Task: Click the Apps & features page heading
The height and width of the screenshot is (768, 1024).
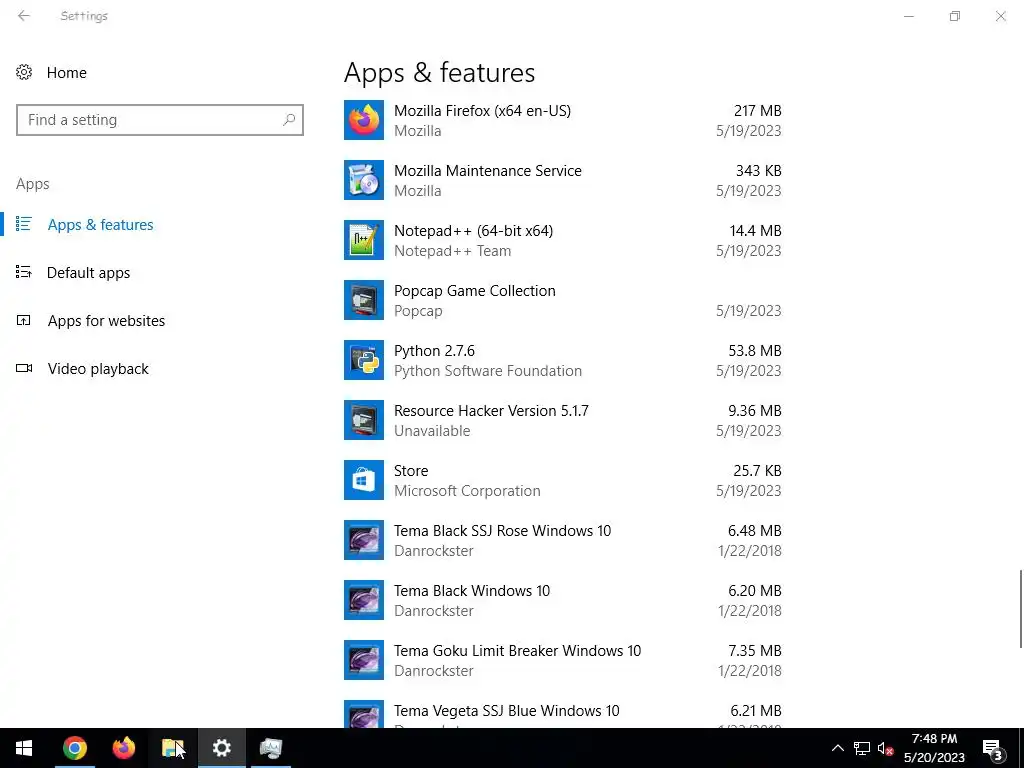Action: pos(440,72)
